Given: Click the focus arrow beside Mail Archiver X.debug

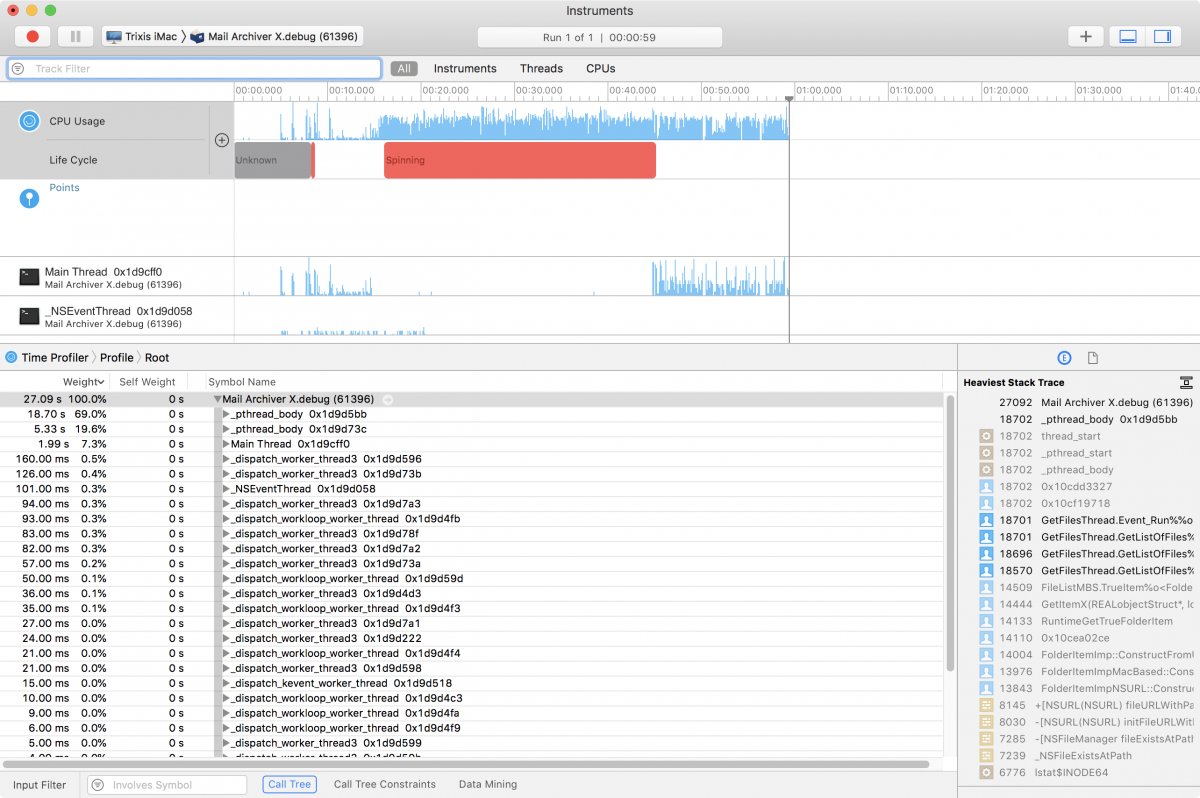Looking at the screenshot, I should coord(388,399).
